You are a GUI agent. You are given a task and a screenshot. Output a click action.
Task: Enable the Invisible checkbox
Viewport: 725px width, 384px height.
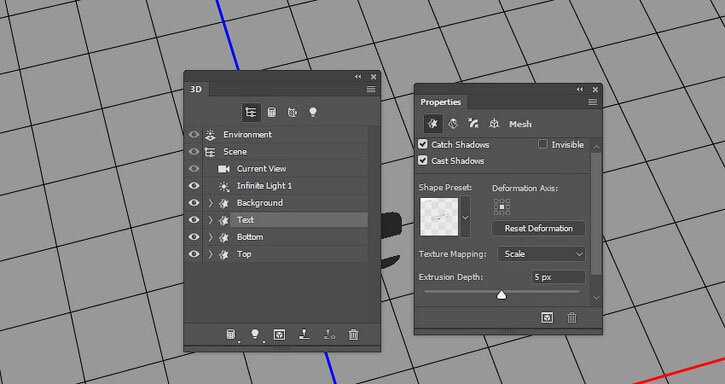click(x=542, y=144)
